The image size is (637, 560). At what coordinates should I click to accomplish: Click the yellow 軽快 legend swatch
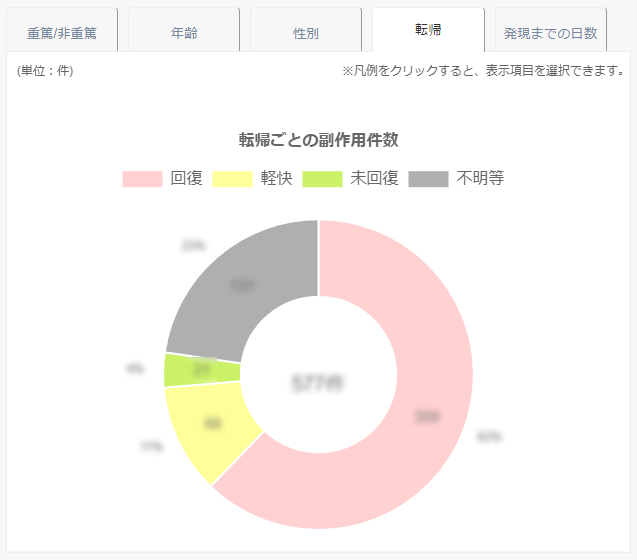tap(233, 179)
